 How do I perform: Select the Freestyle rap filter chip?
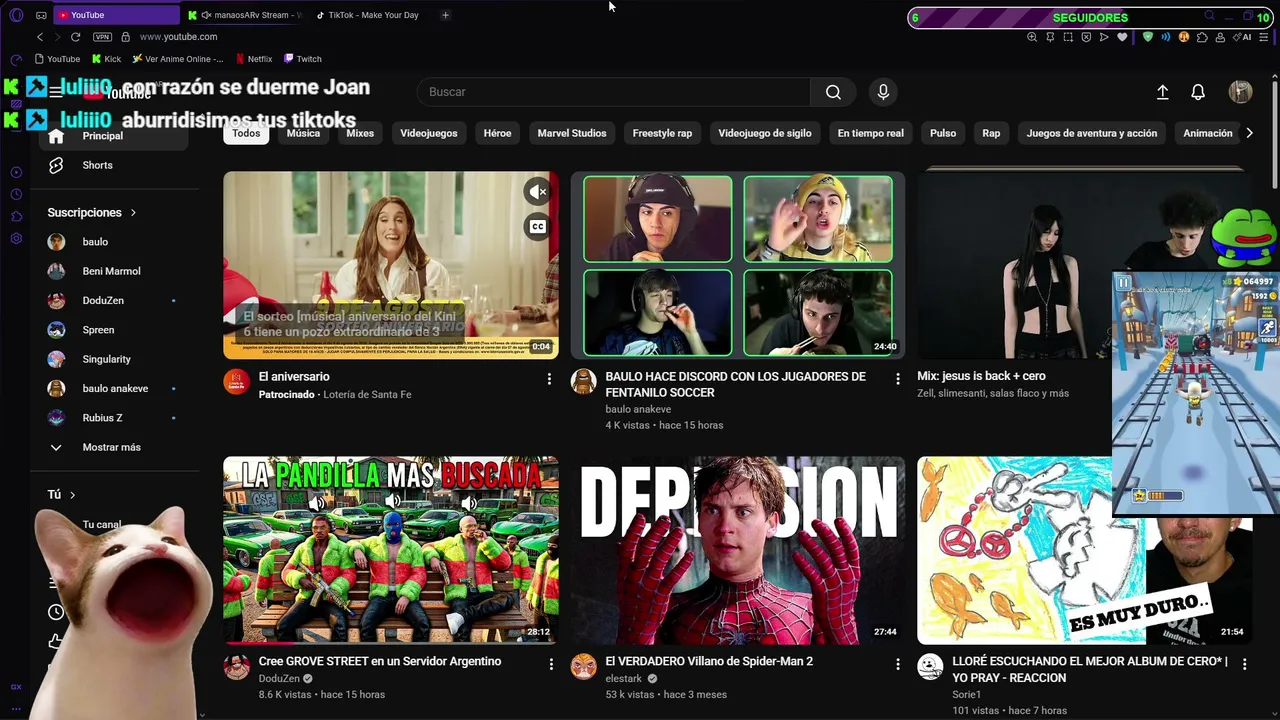point(662,133)
